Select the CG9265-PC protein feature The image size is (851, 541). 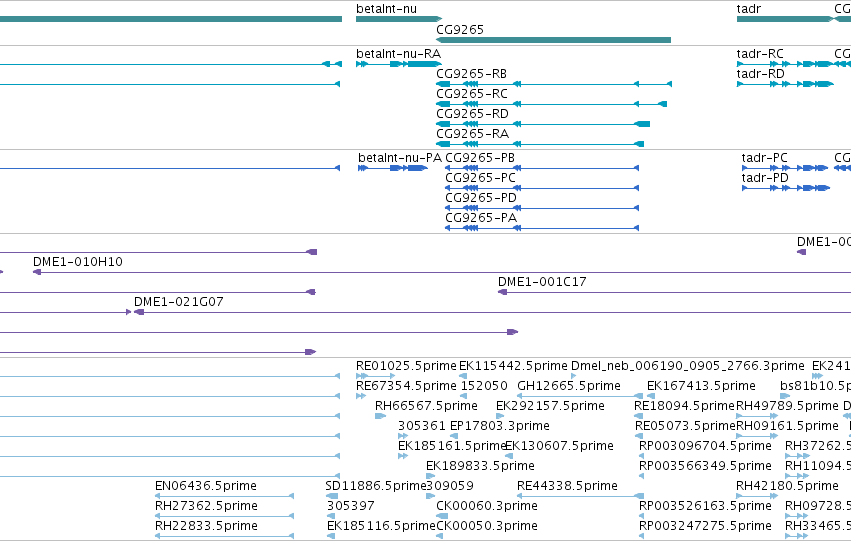(542, 188)
